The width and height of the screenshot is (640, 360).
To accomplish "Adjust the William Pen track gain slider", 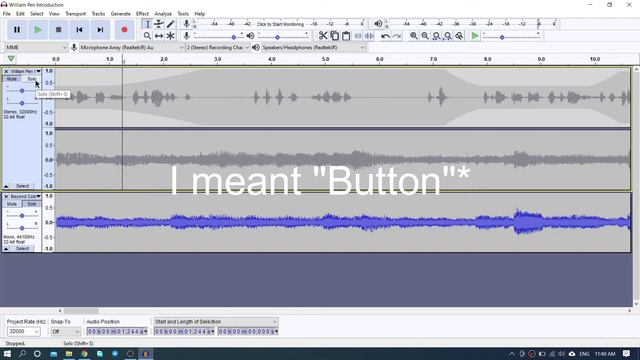I will (22, 91).
